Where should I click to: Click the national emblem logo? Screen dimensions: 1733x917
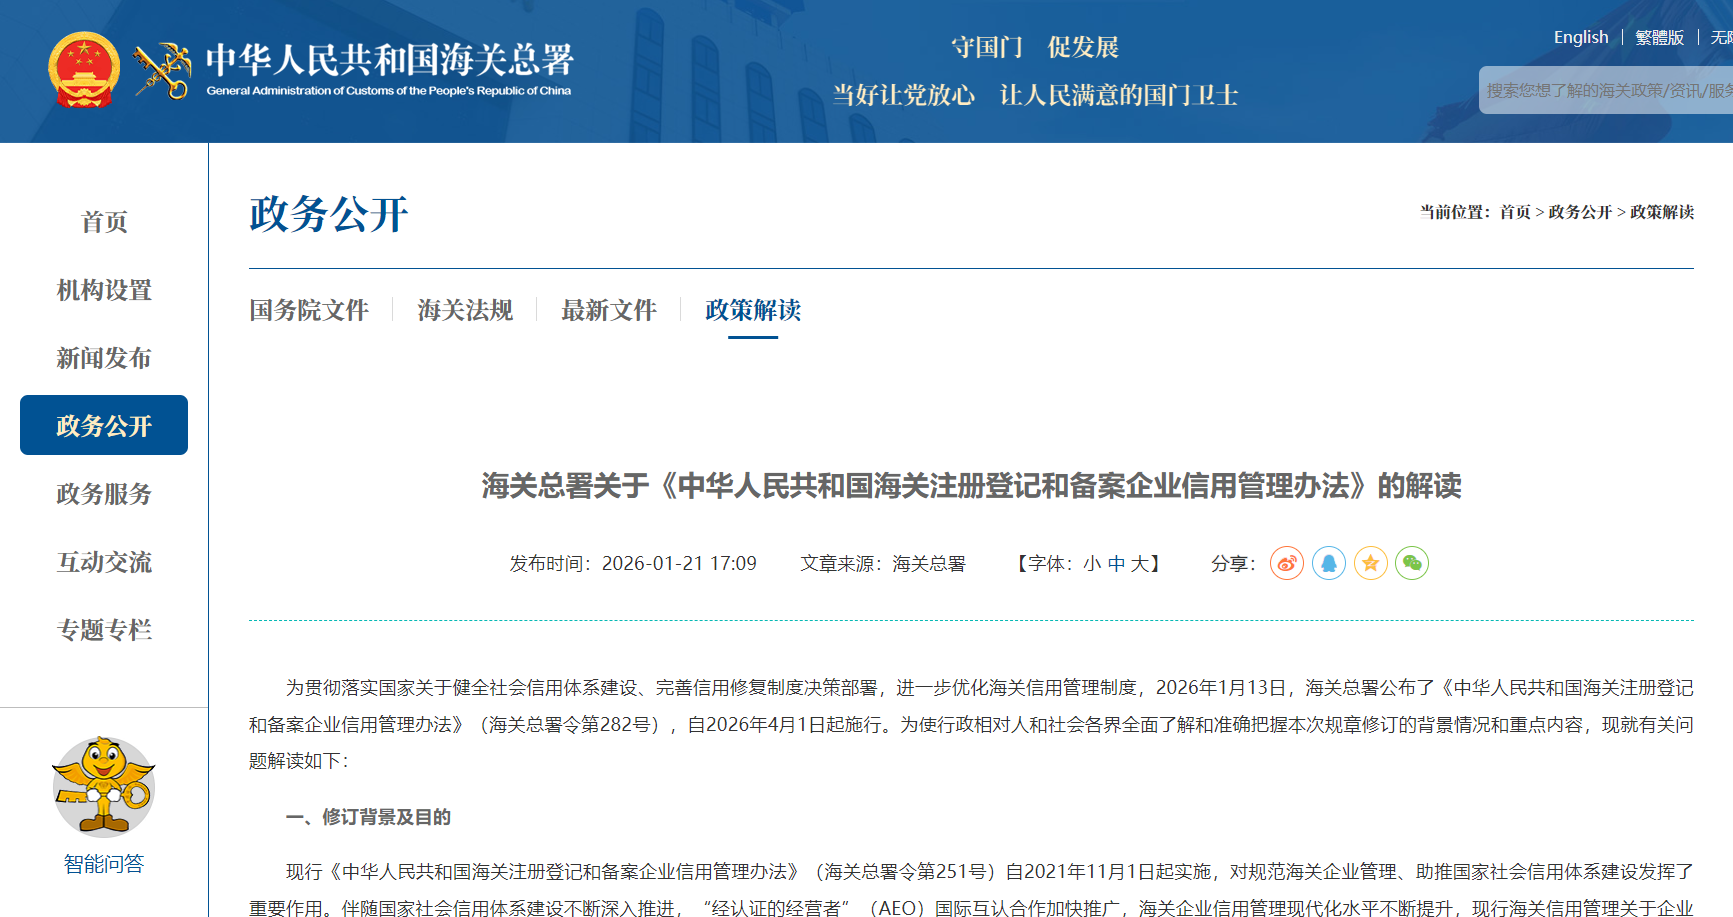84,70
